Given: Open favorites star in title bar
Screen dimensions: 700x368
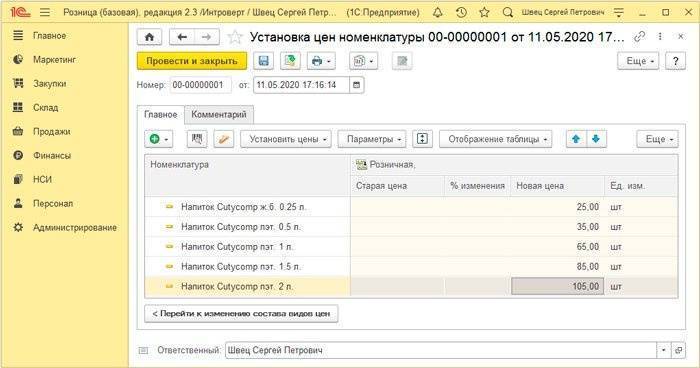Looking at the screenshot, I should point(484,12).
